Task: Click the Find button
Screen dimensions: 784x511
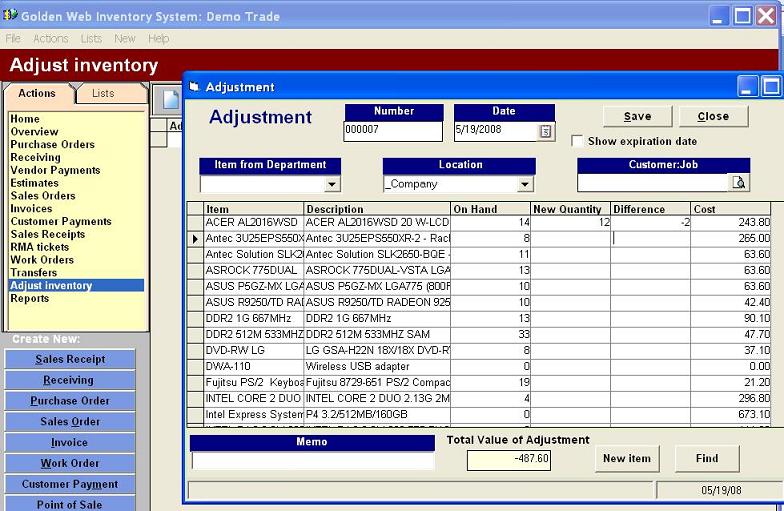Action: coord(707,458)
